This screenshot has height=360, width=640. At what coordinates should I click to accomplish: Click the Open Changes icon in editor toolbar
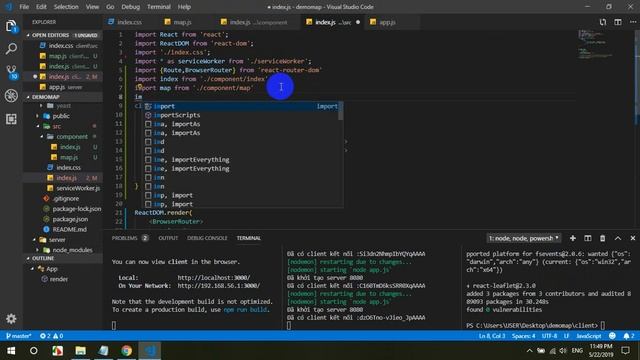(603, 22)
